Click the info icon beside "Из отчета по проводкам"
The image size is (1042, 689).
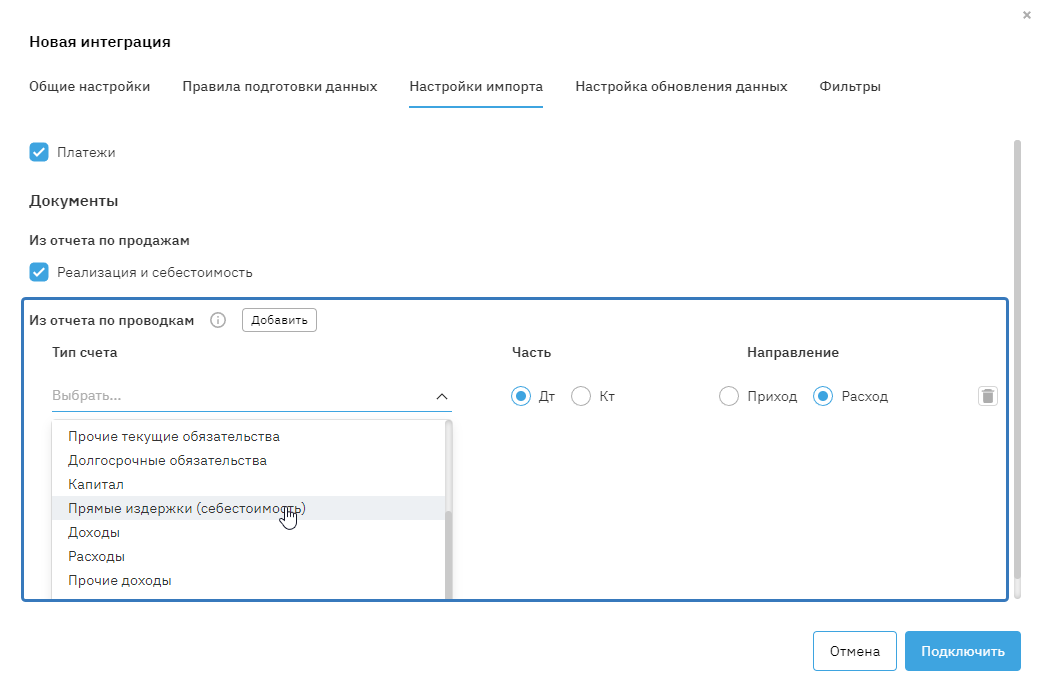click(x=218, y=320)
